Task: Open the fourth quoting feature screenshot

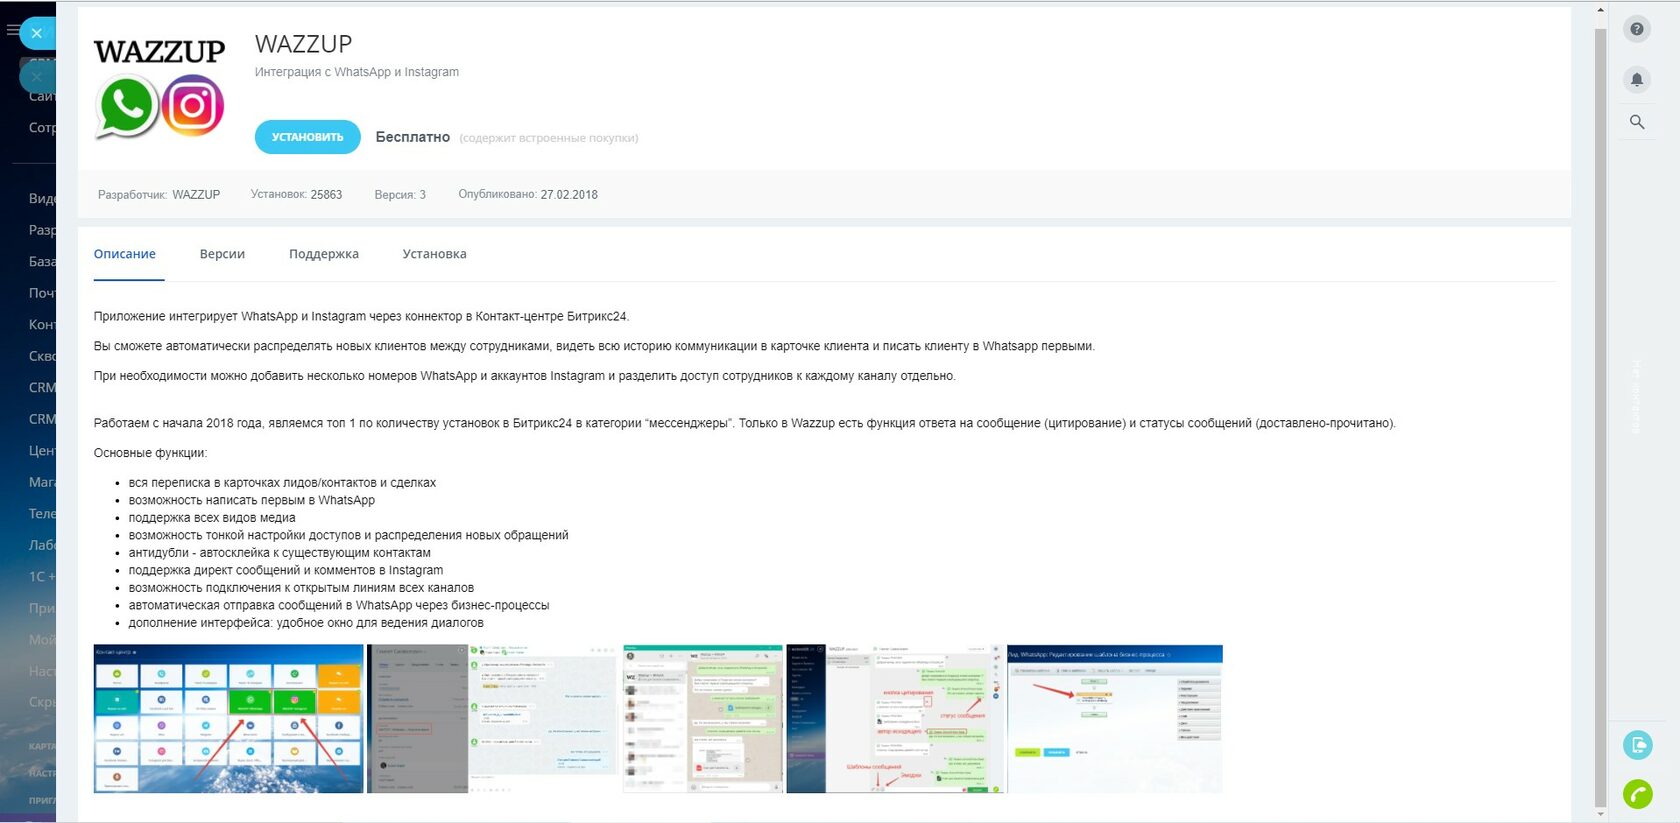Action: coord(895,719)
